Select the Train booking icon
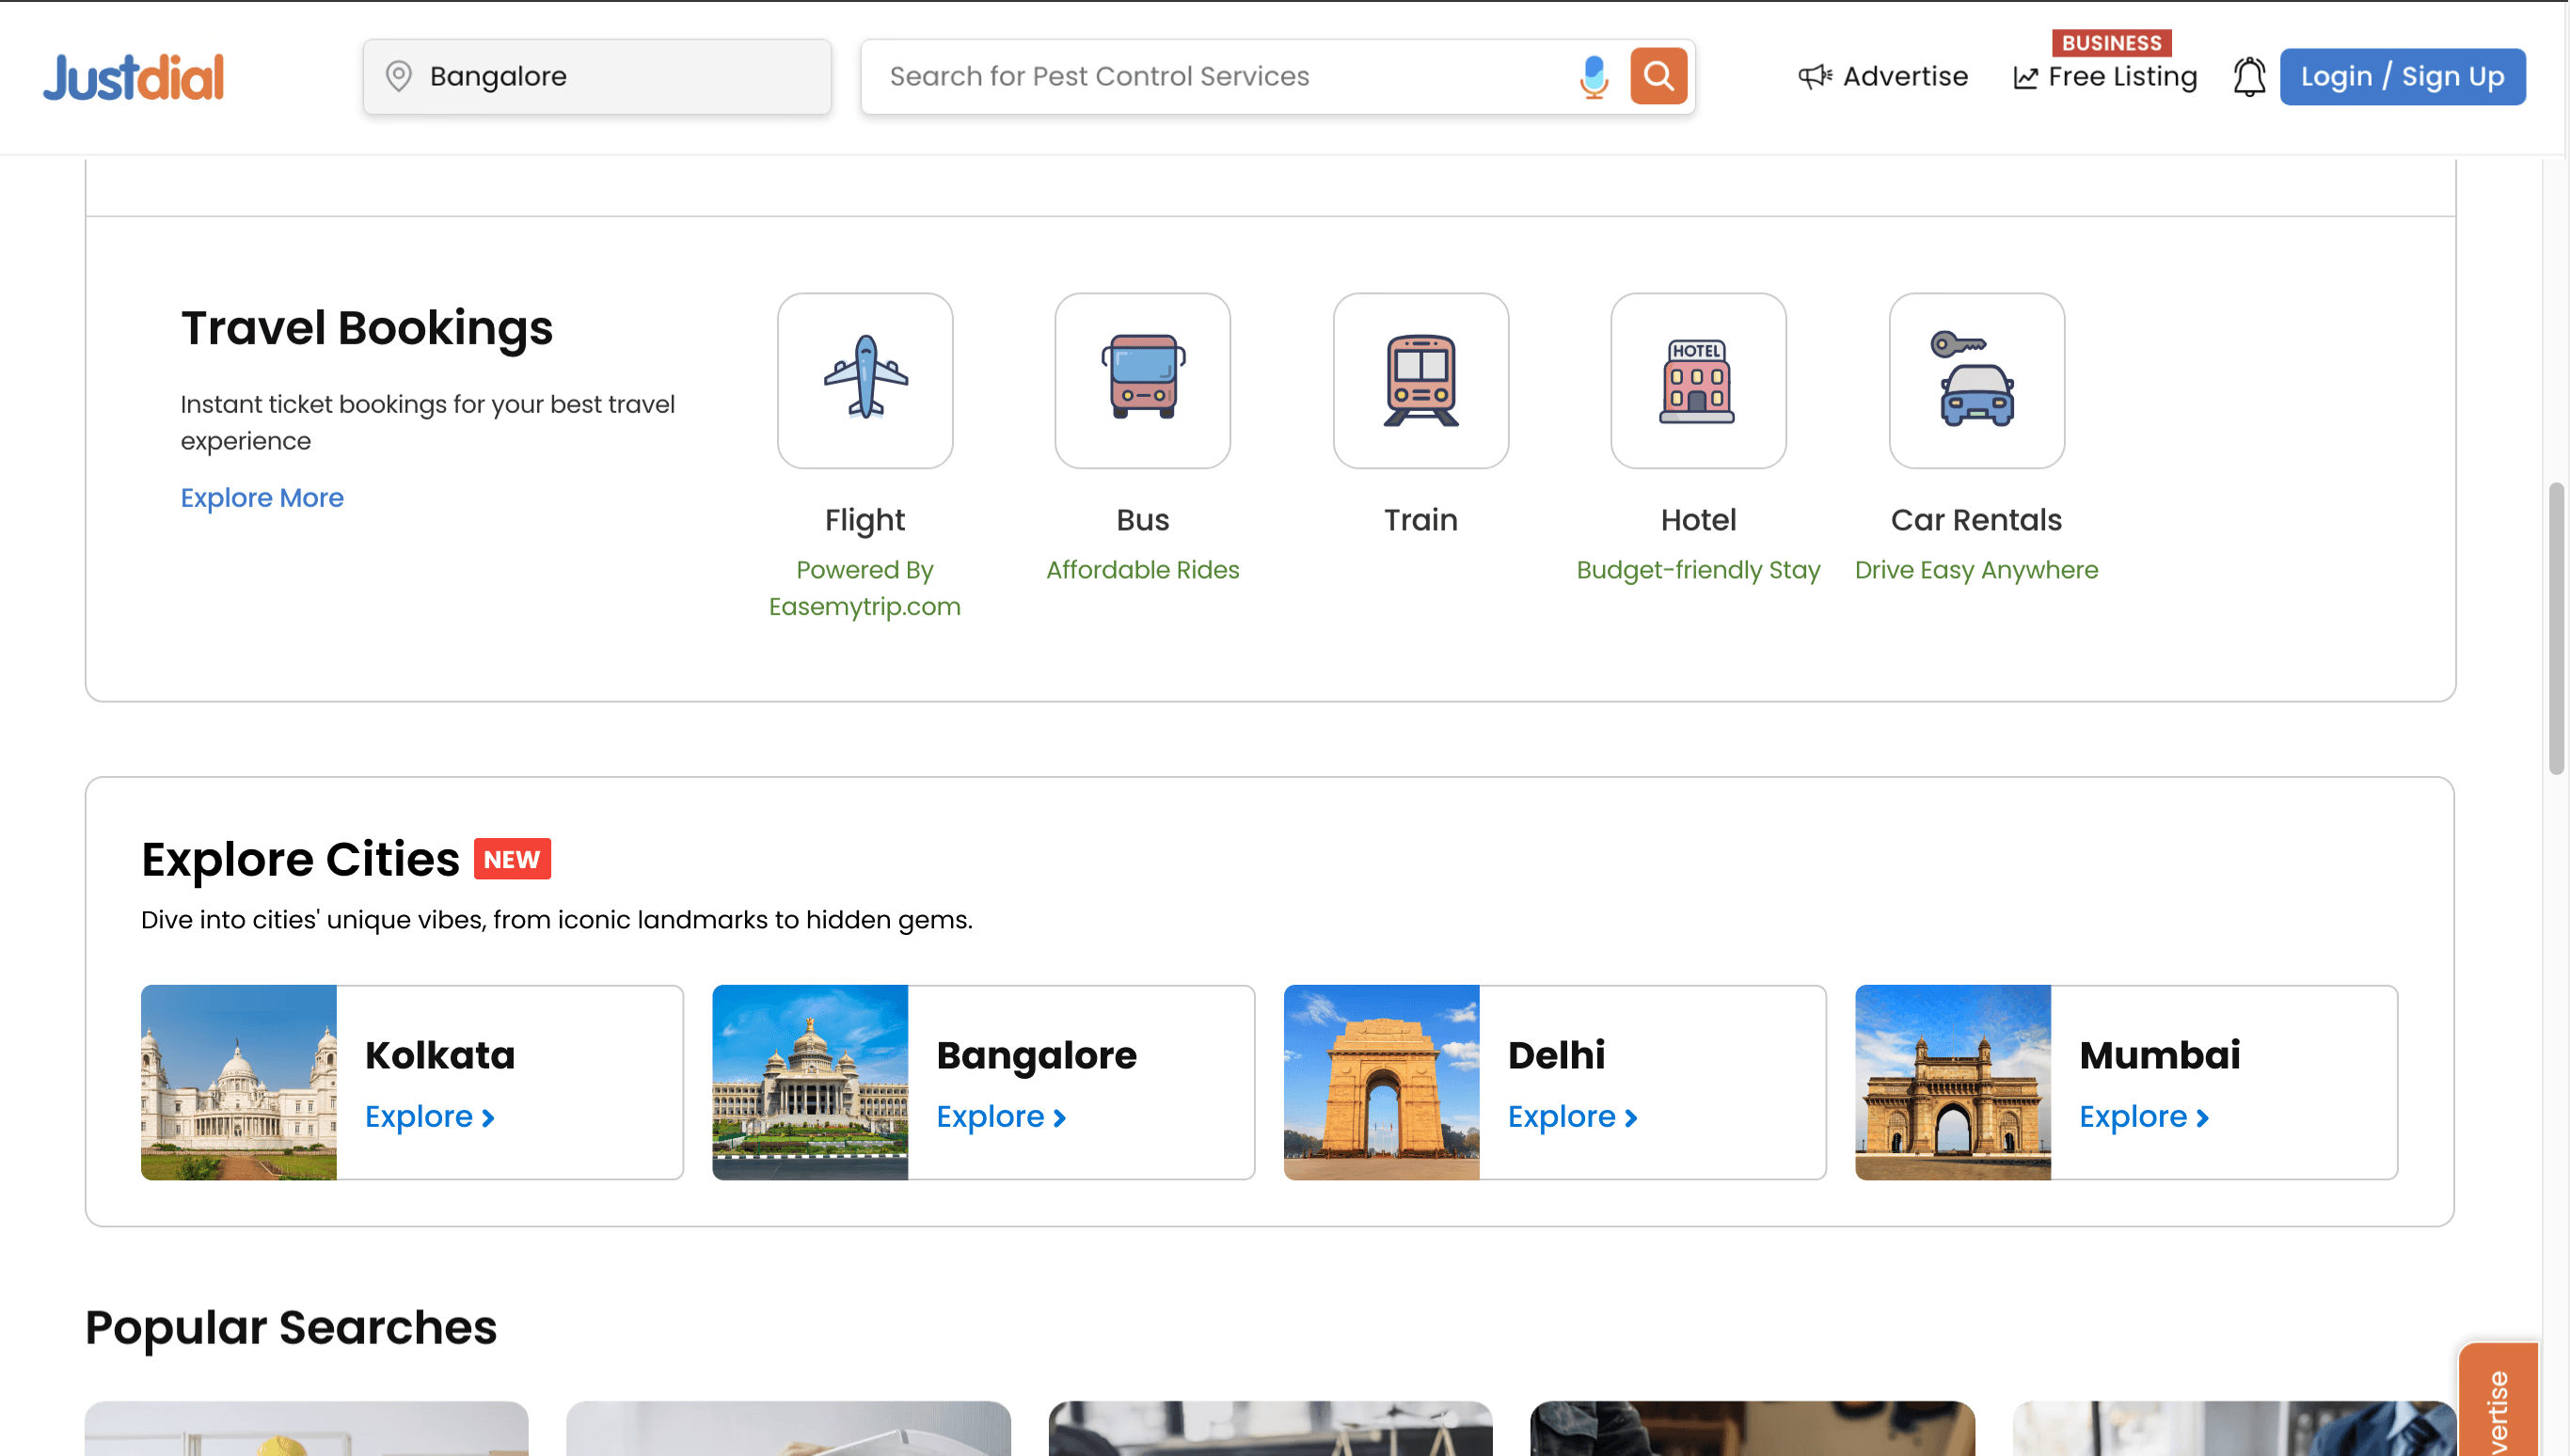 1420,380
